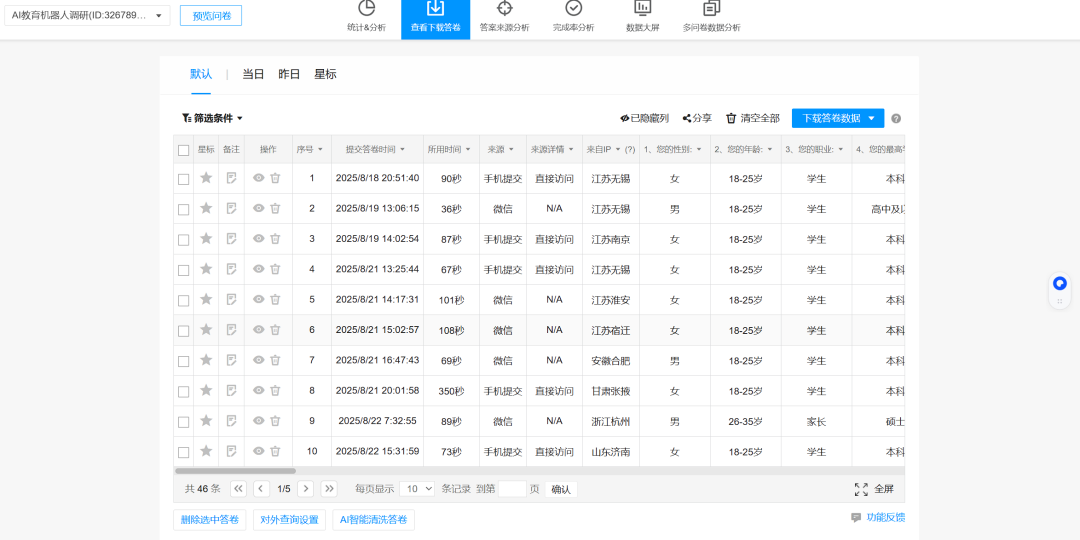Open the 下载答卷数据 dropdown arrow
This screenshot has width=1080, height=540.
click(871, 118)
